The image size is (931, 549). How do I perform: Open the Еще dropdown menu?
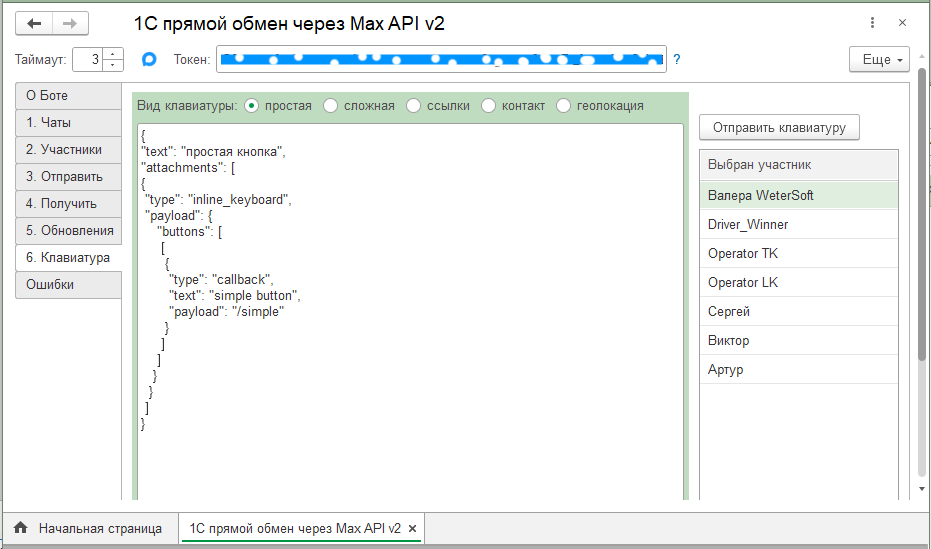pos(879,59)
